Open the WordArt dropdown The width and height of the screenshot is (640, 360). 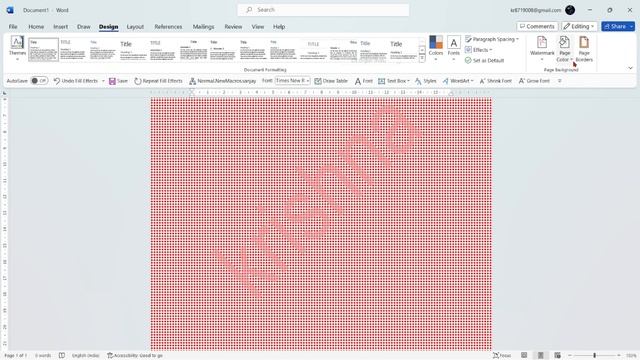[x=458, y=81]
